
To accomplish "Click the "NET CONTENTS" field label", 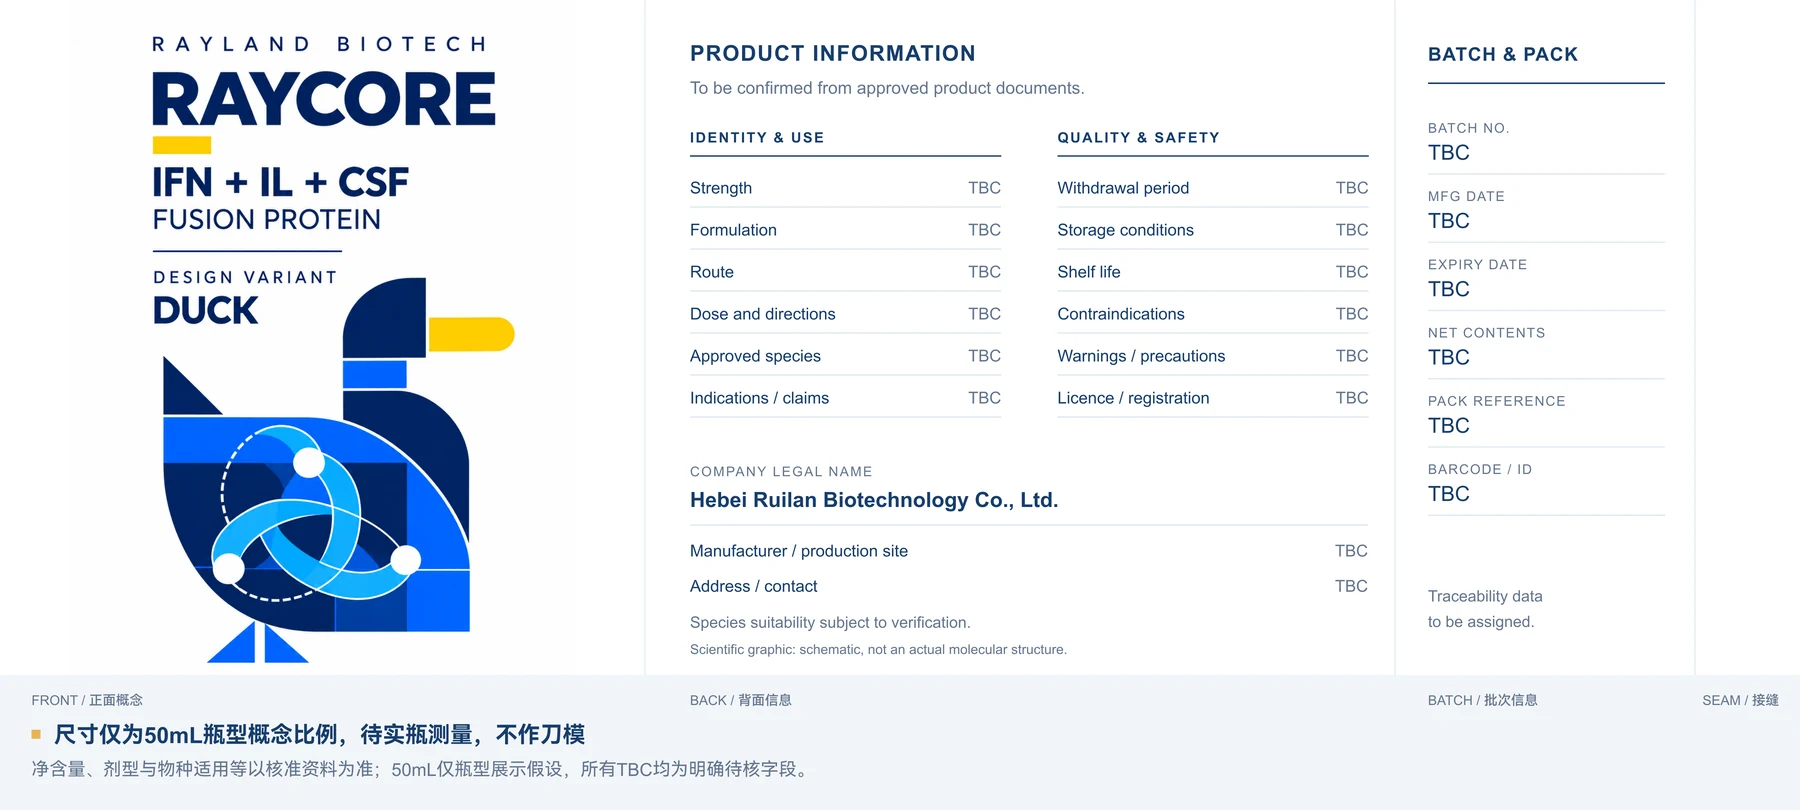I will pos(1487,333).
